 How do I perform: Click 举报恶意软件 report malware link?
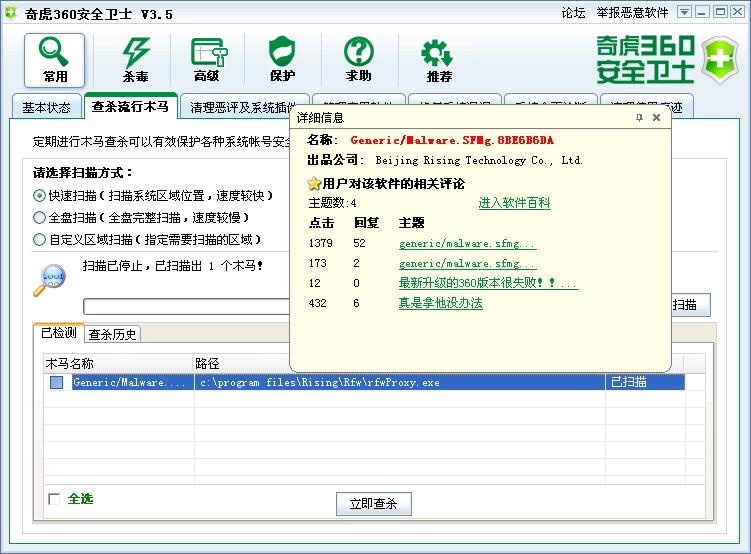[x=632, y=13]
